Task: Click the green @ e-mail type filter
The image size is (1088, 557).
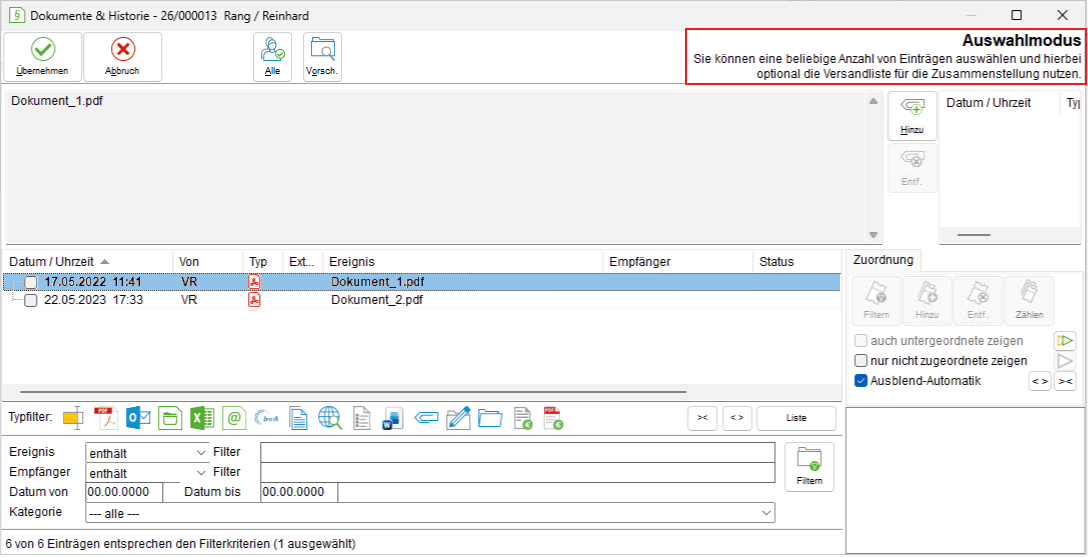Action: (235, 418)
